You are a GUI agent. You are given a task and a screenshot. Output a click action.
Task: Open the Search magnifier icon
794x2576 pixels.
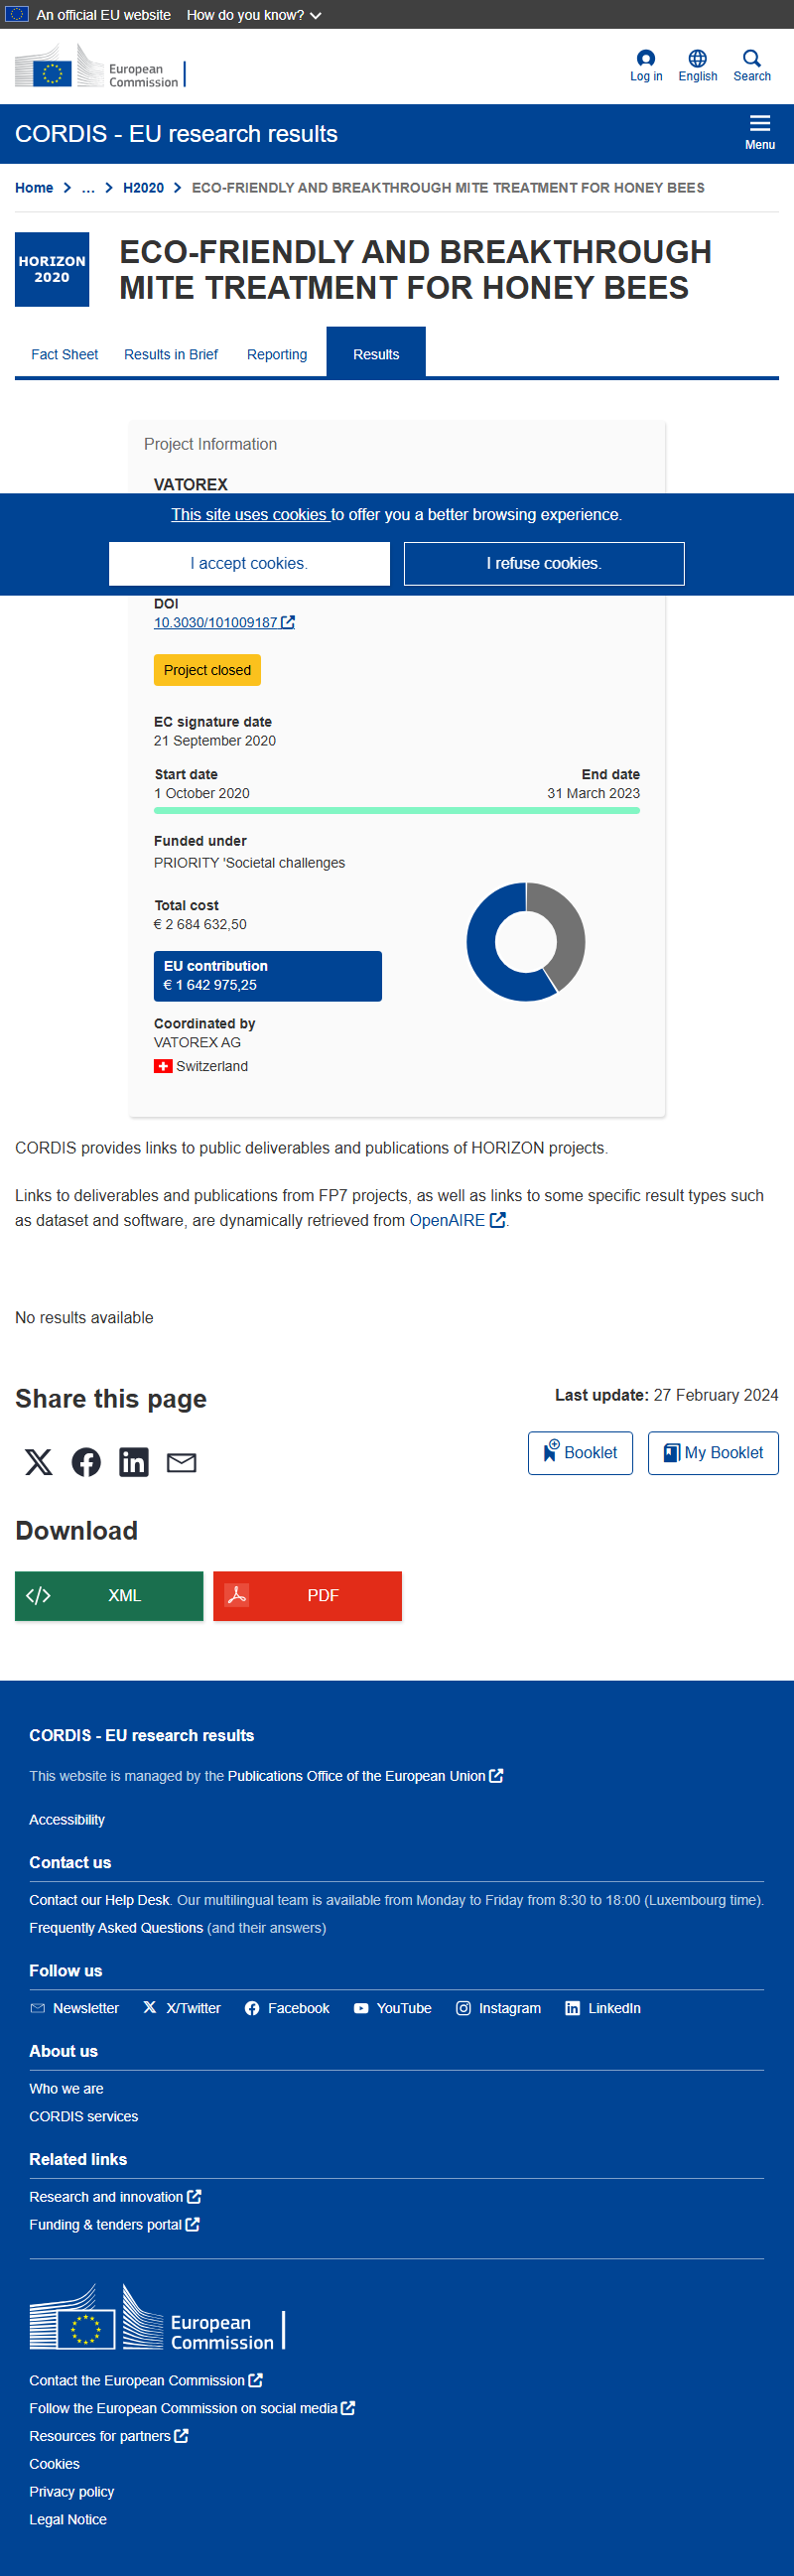coord(751,66)
